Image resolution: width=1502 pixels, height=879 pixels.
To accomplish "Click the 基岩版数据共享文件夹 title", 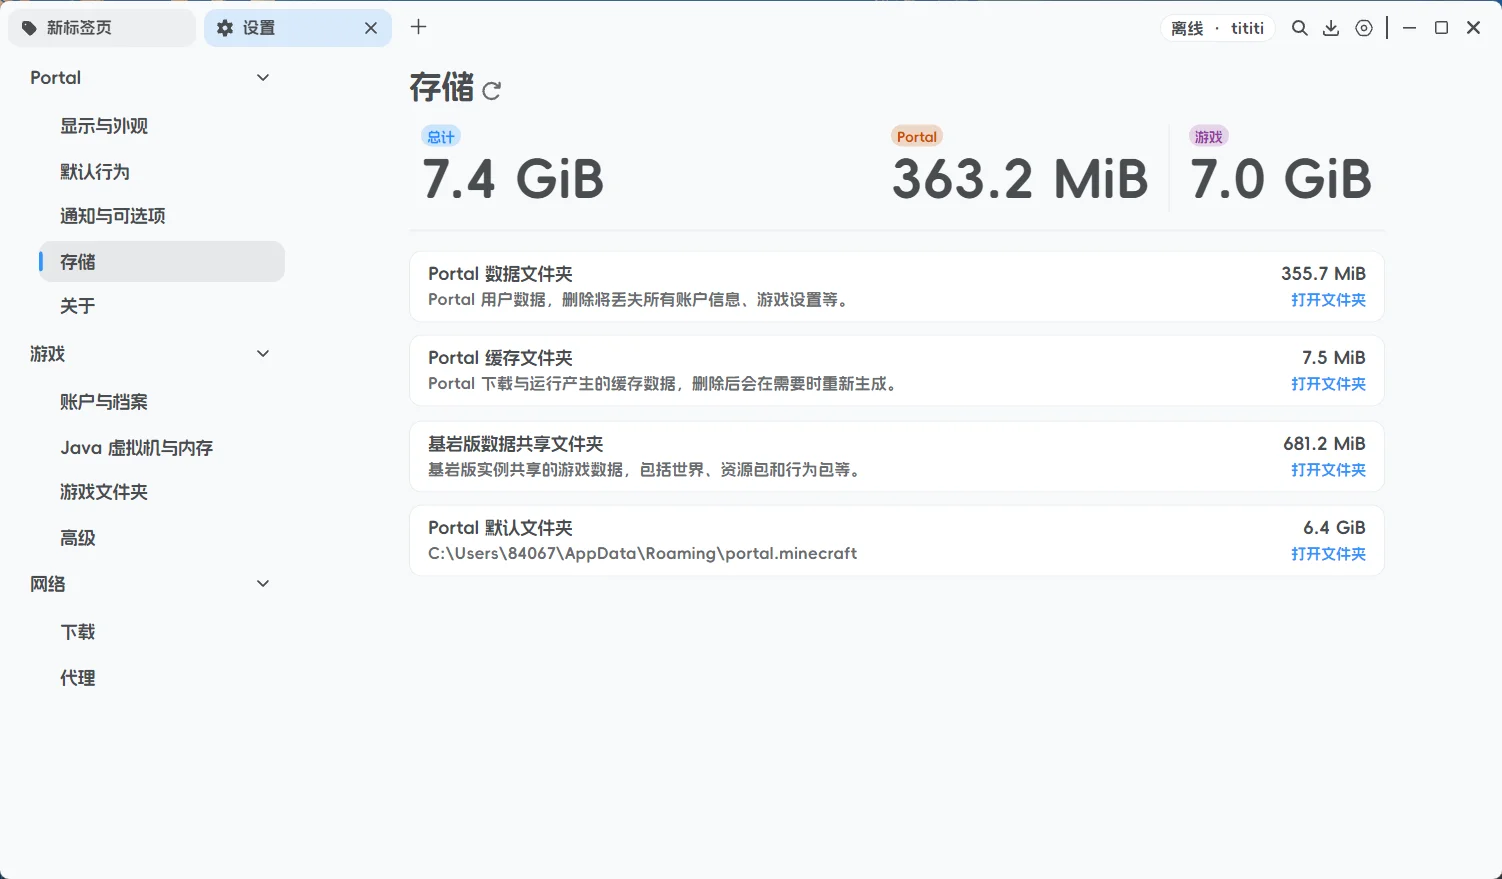I will tap(516, 444).
